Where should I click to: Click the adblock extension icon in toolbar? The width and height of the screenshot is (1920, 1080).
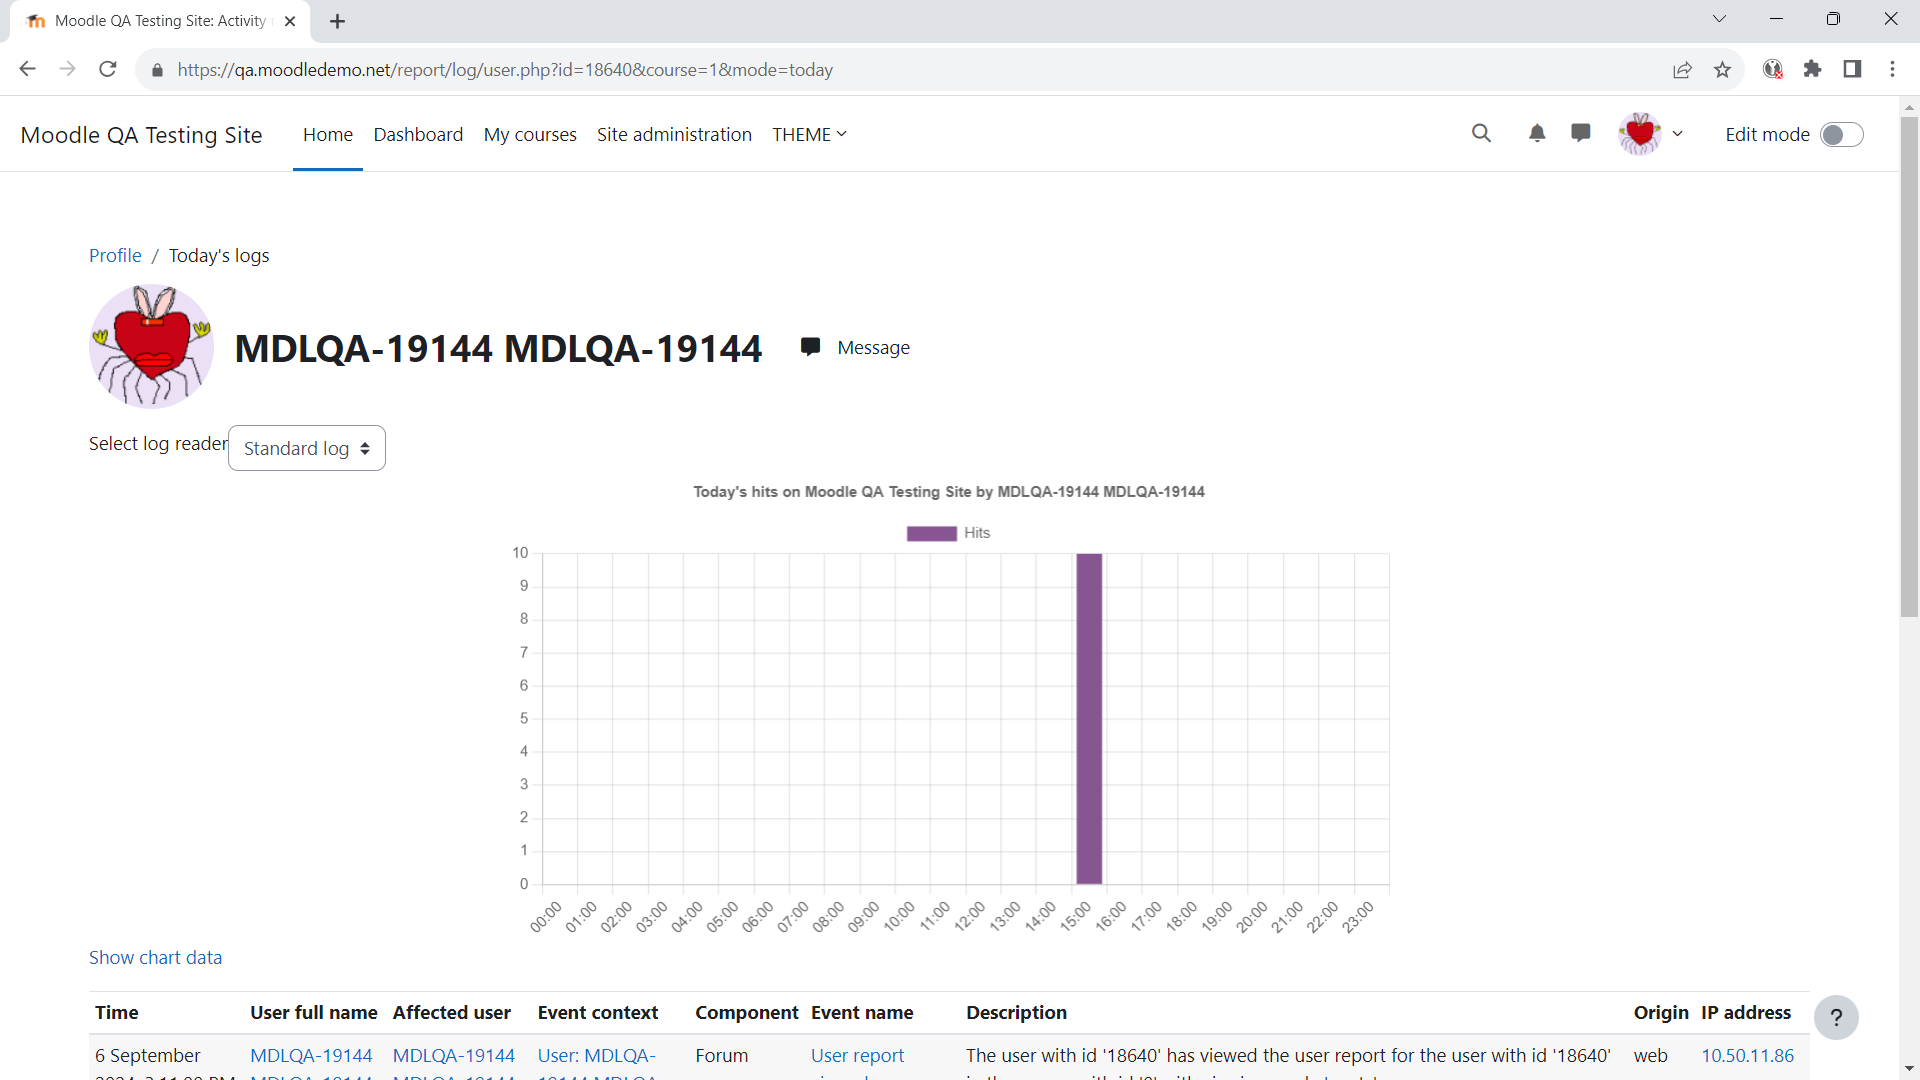1773,69
